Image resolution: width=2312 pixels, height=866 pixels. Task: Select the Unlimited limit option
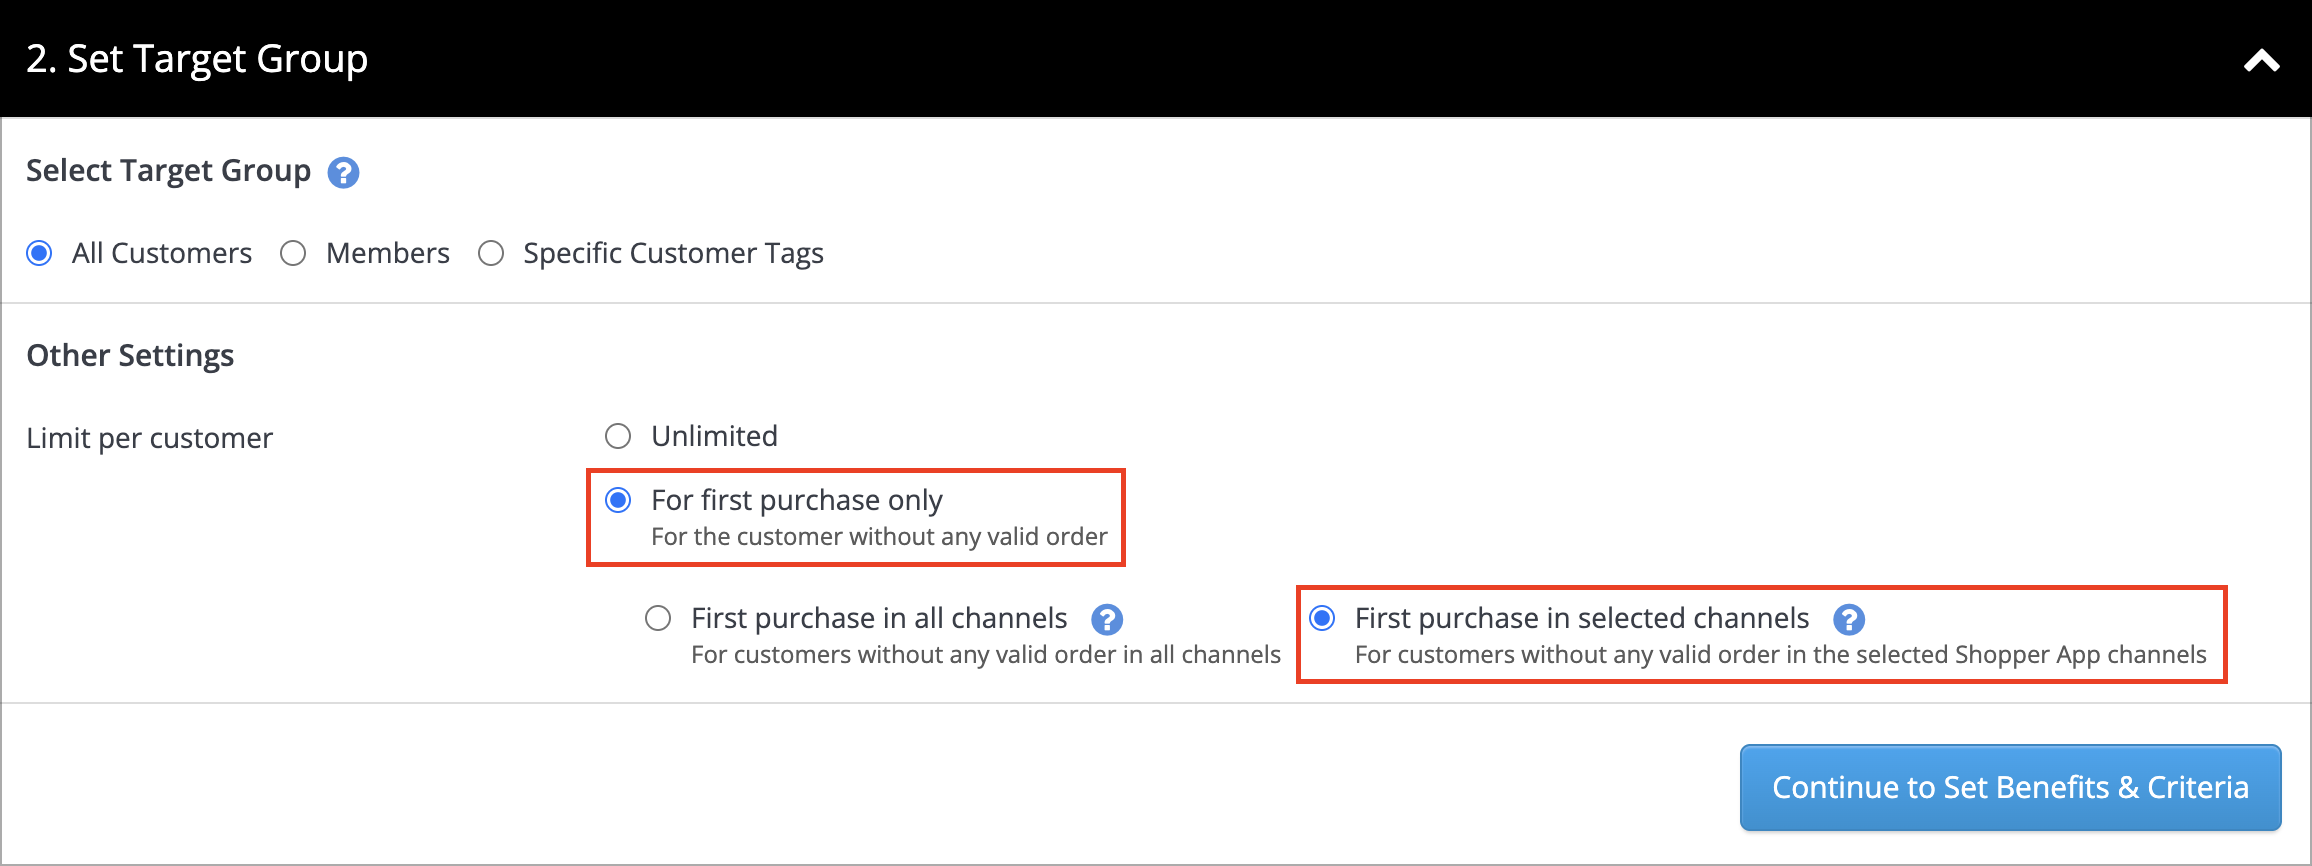coord(618,436)
